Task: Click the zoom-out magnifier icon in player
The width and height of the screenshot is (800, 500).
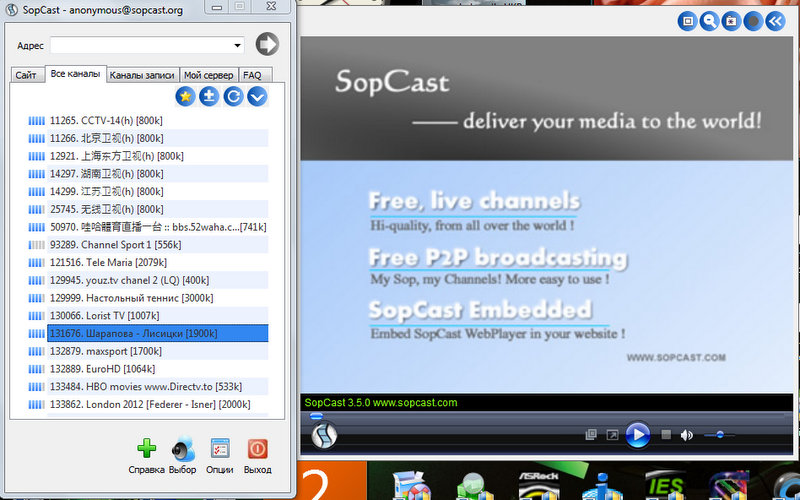Action: (710, 21)
